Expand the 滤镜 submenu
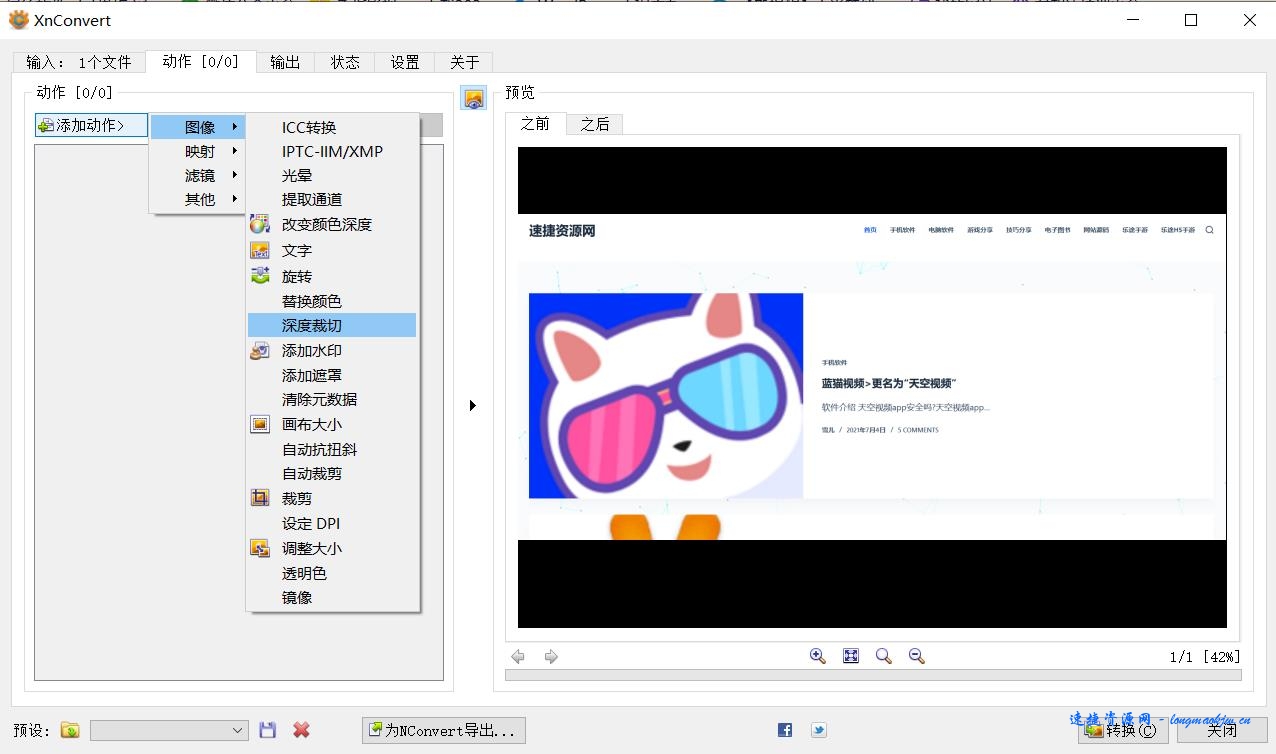 pos(198,175)
